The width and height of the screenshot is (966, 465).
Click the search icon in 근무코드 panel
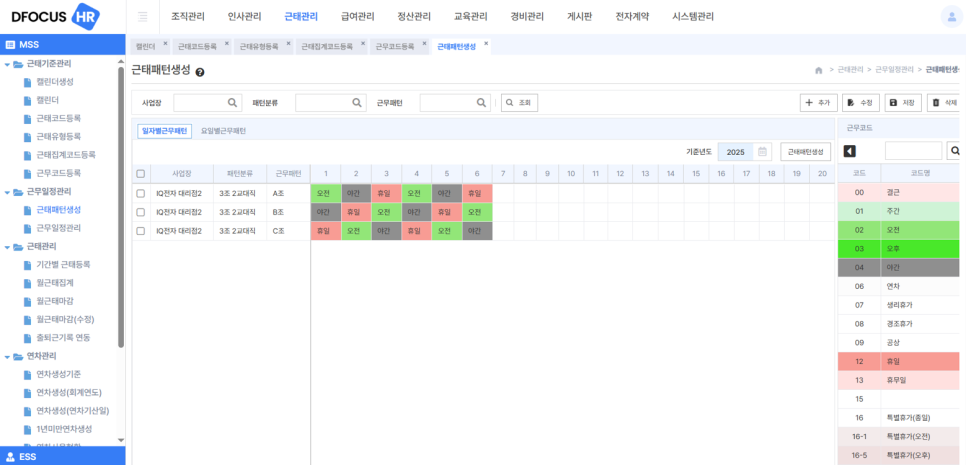pos(956,151)
